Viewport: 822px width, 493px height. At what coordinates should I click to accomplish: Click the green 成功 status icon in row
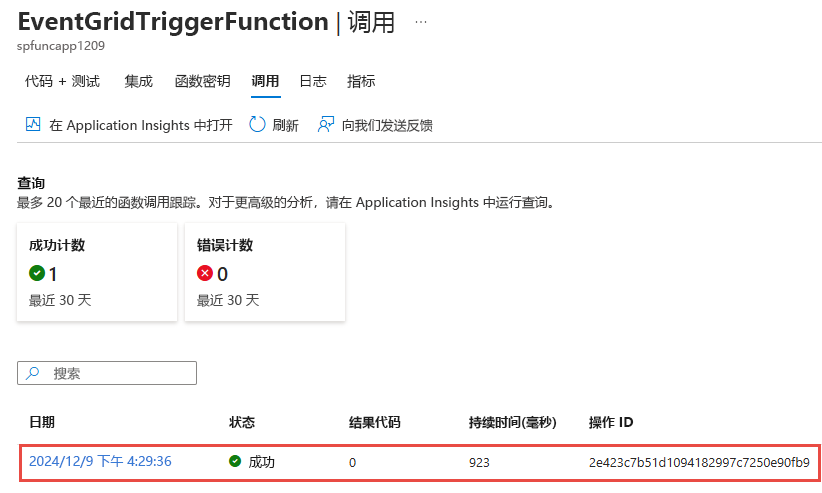pos(235,461)
